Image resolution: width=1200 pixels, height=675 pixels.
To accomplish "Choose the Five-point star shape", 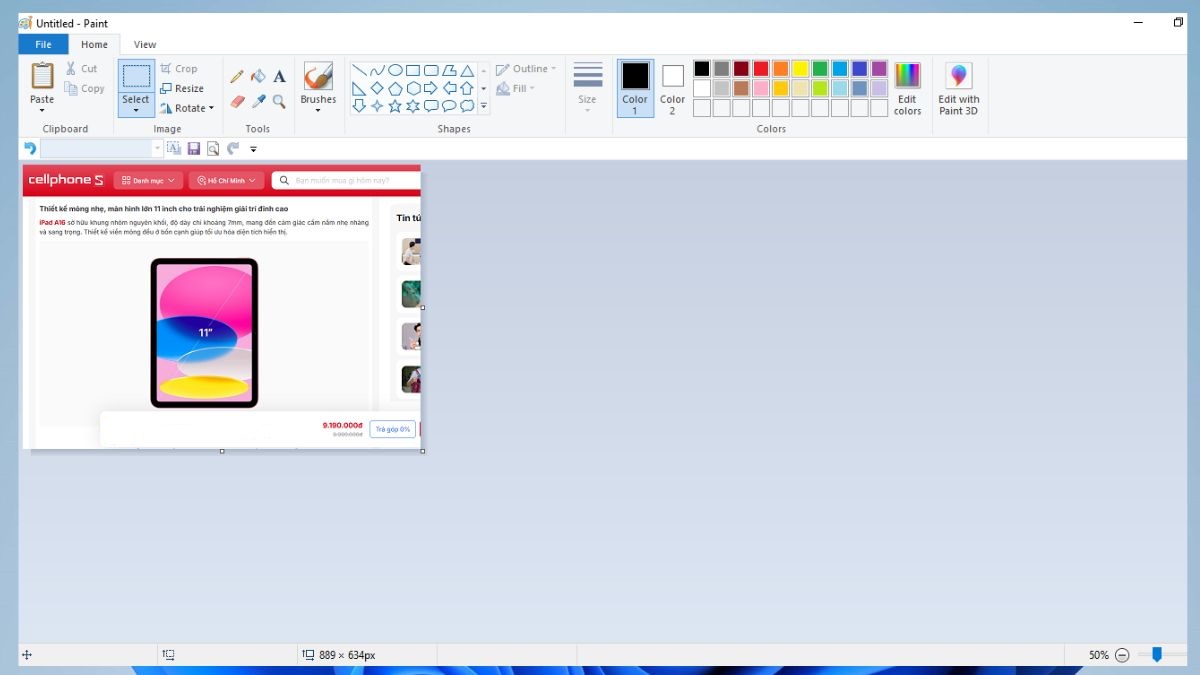I will 395,106.
